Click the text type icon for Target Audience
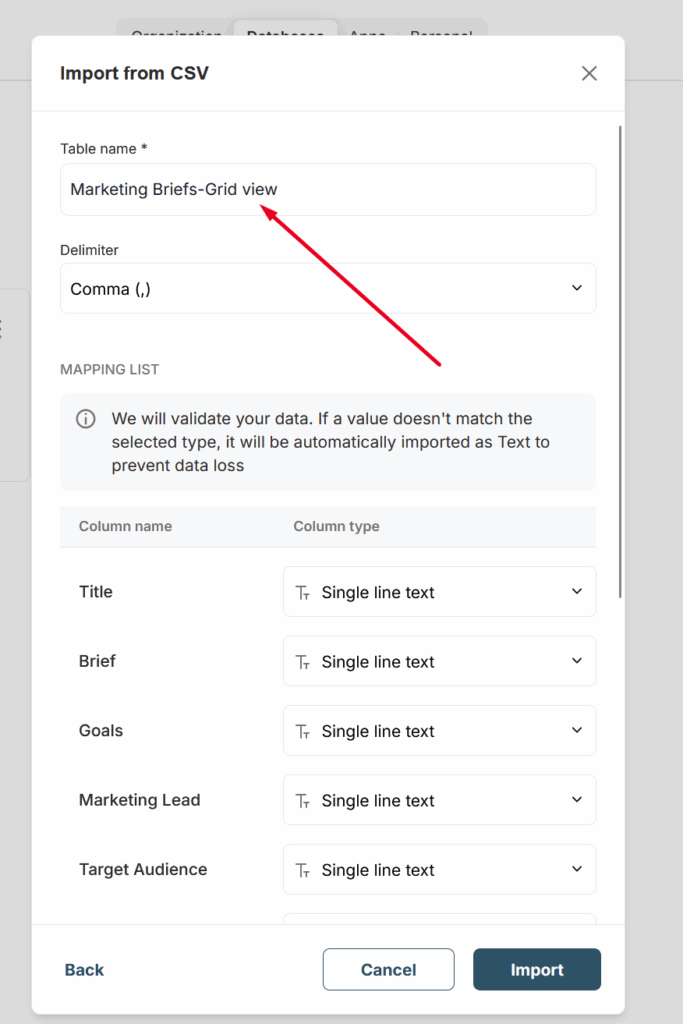This screenshot has height=1024, width=683. point(303,870)
